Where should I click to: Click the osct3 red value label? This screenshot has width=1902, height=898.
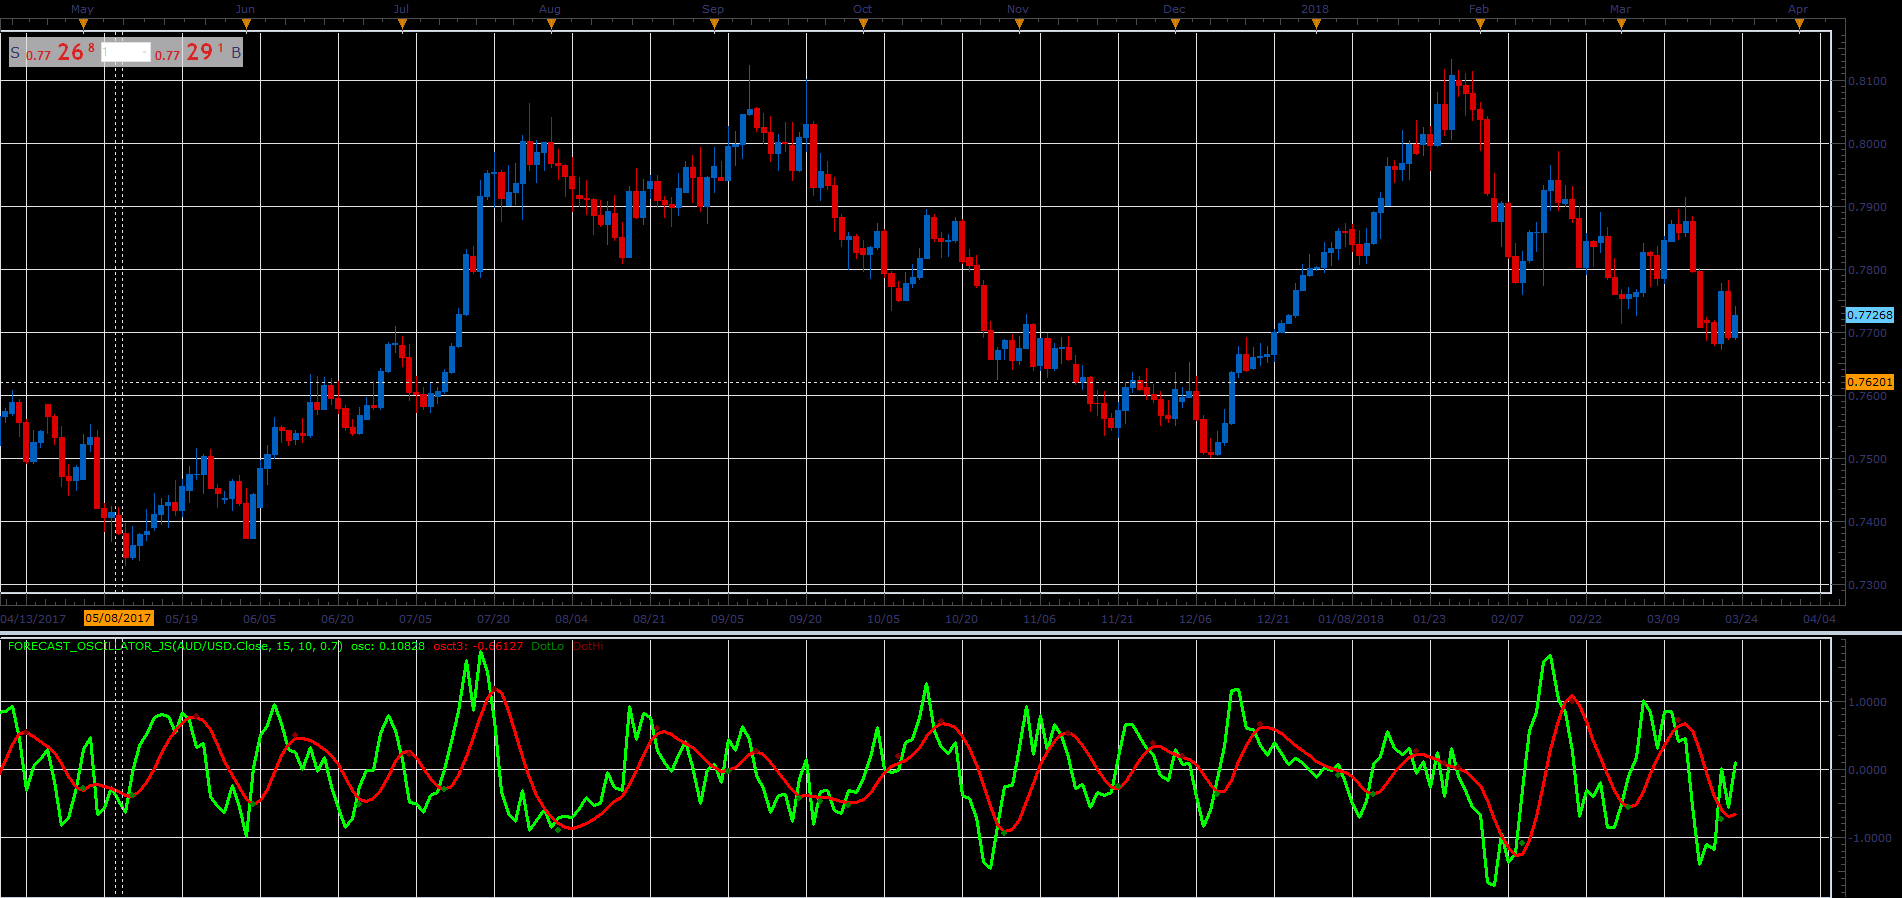(x=478, y=646)
